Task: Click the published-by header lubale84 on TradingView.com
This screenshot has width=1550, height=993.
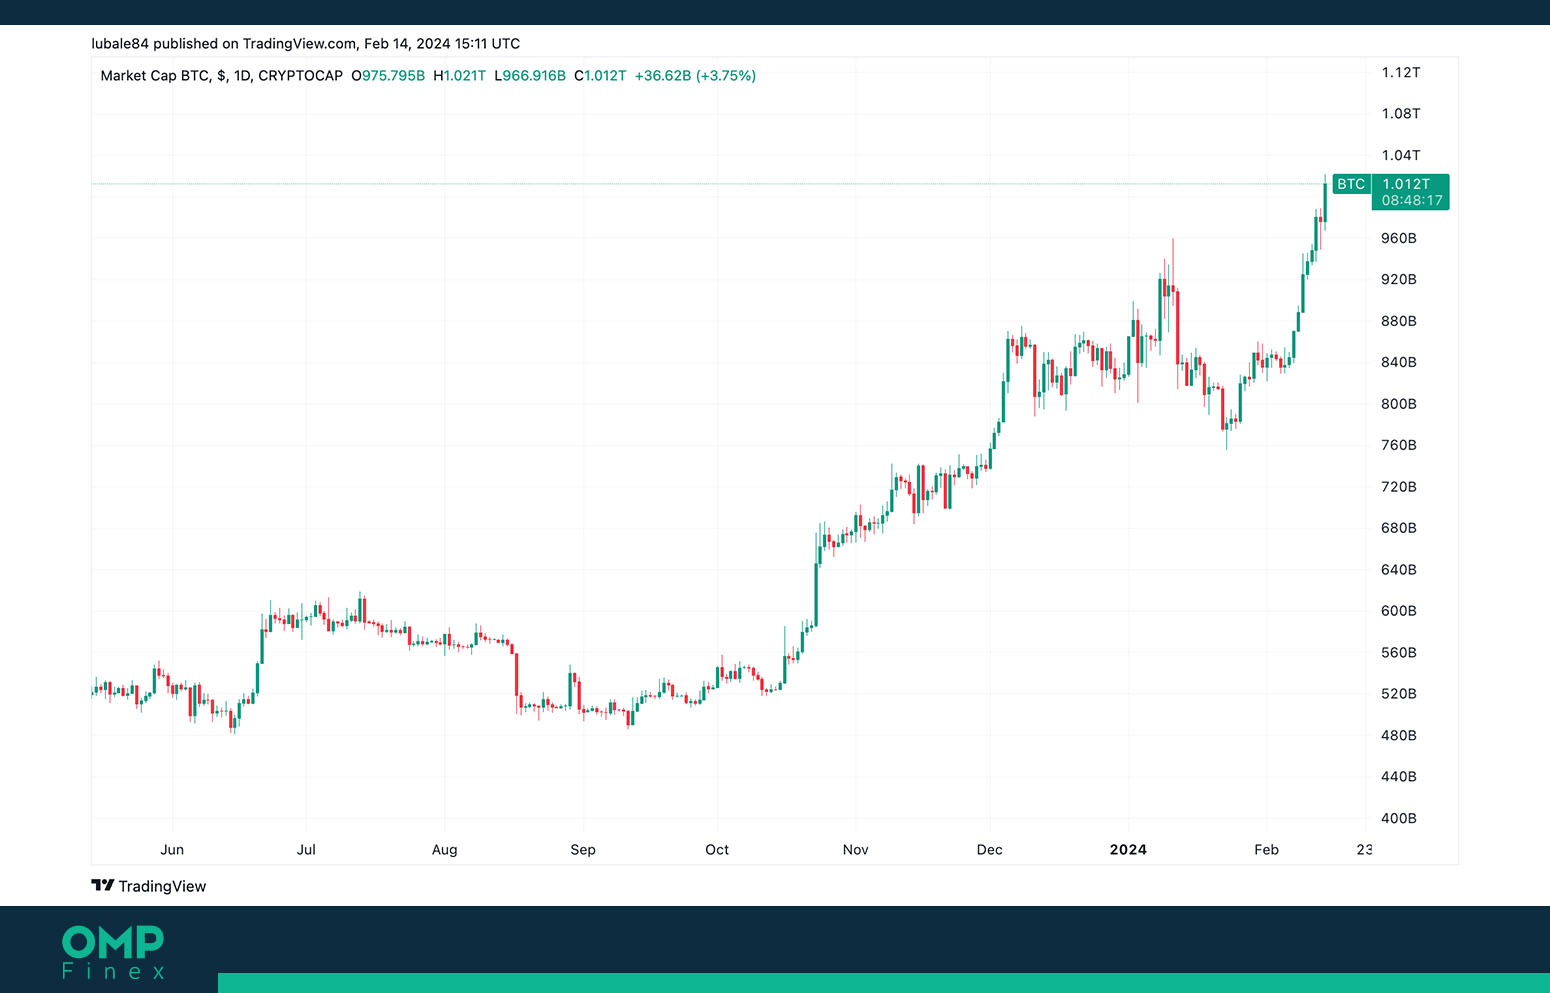Action: [306, 44]
